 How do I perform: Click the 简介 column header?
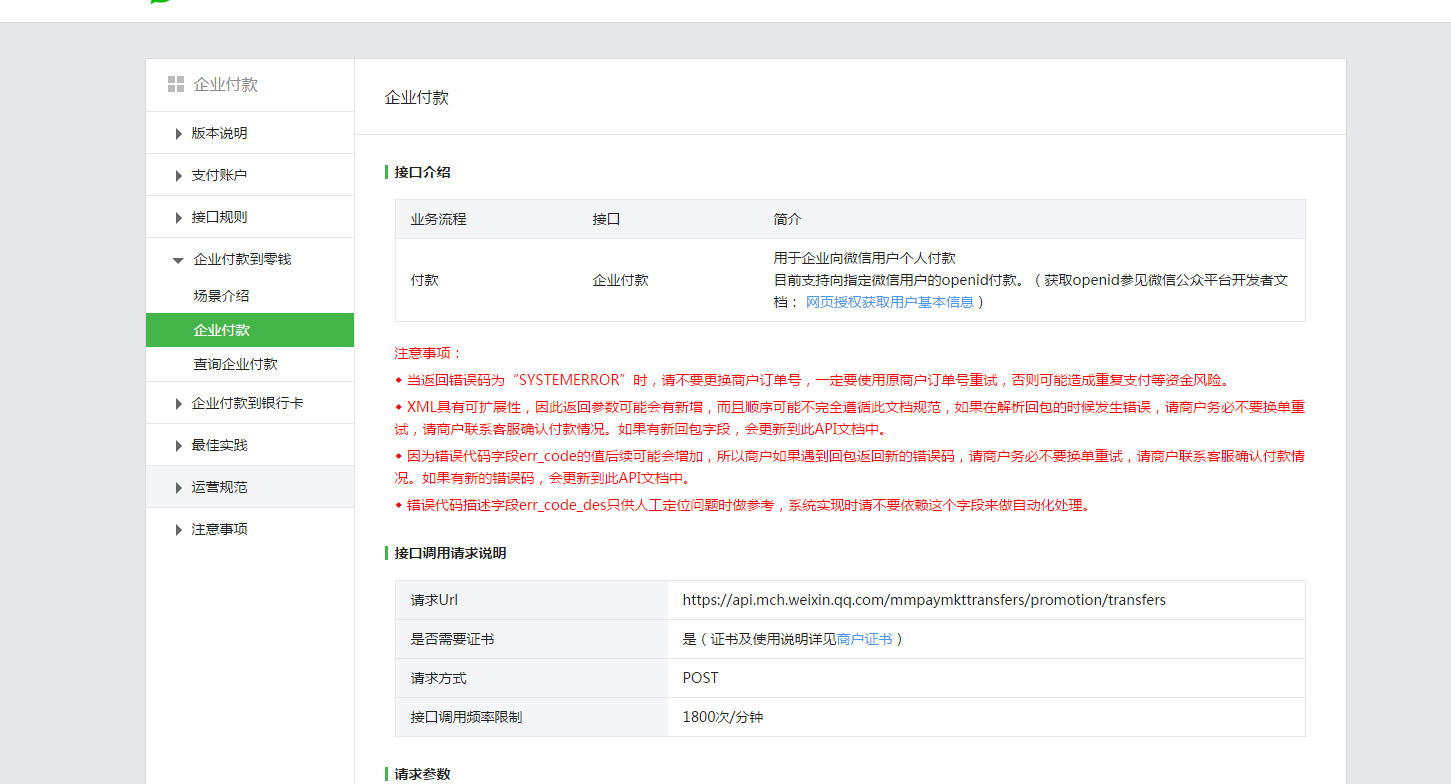pos(787,219)
